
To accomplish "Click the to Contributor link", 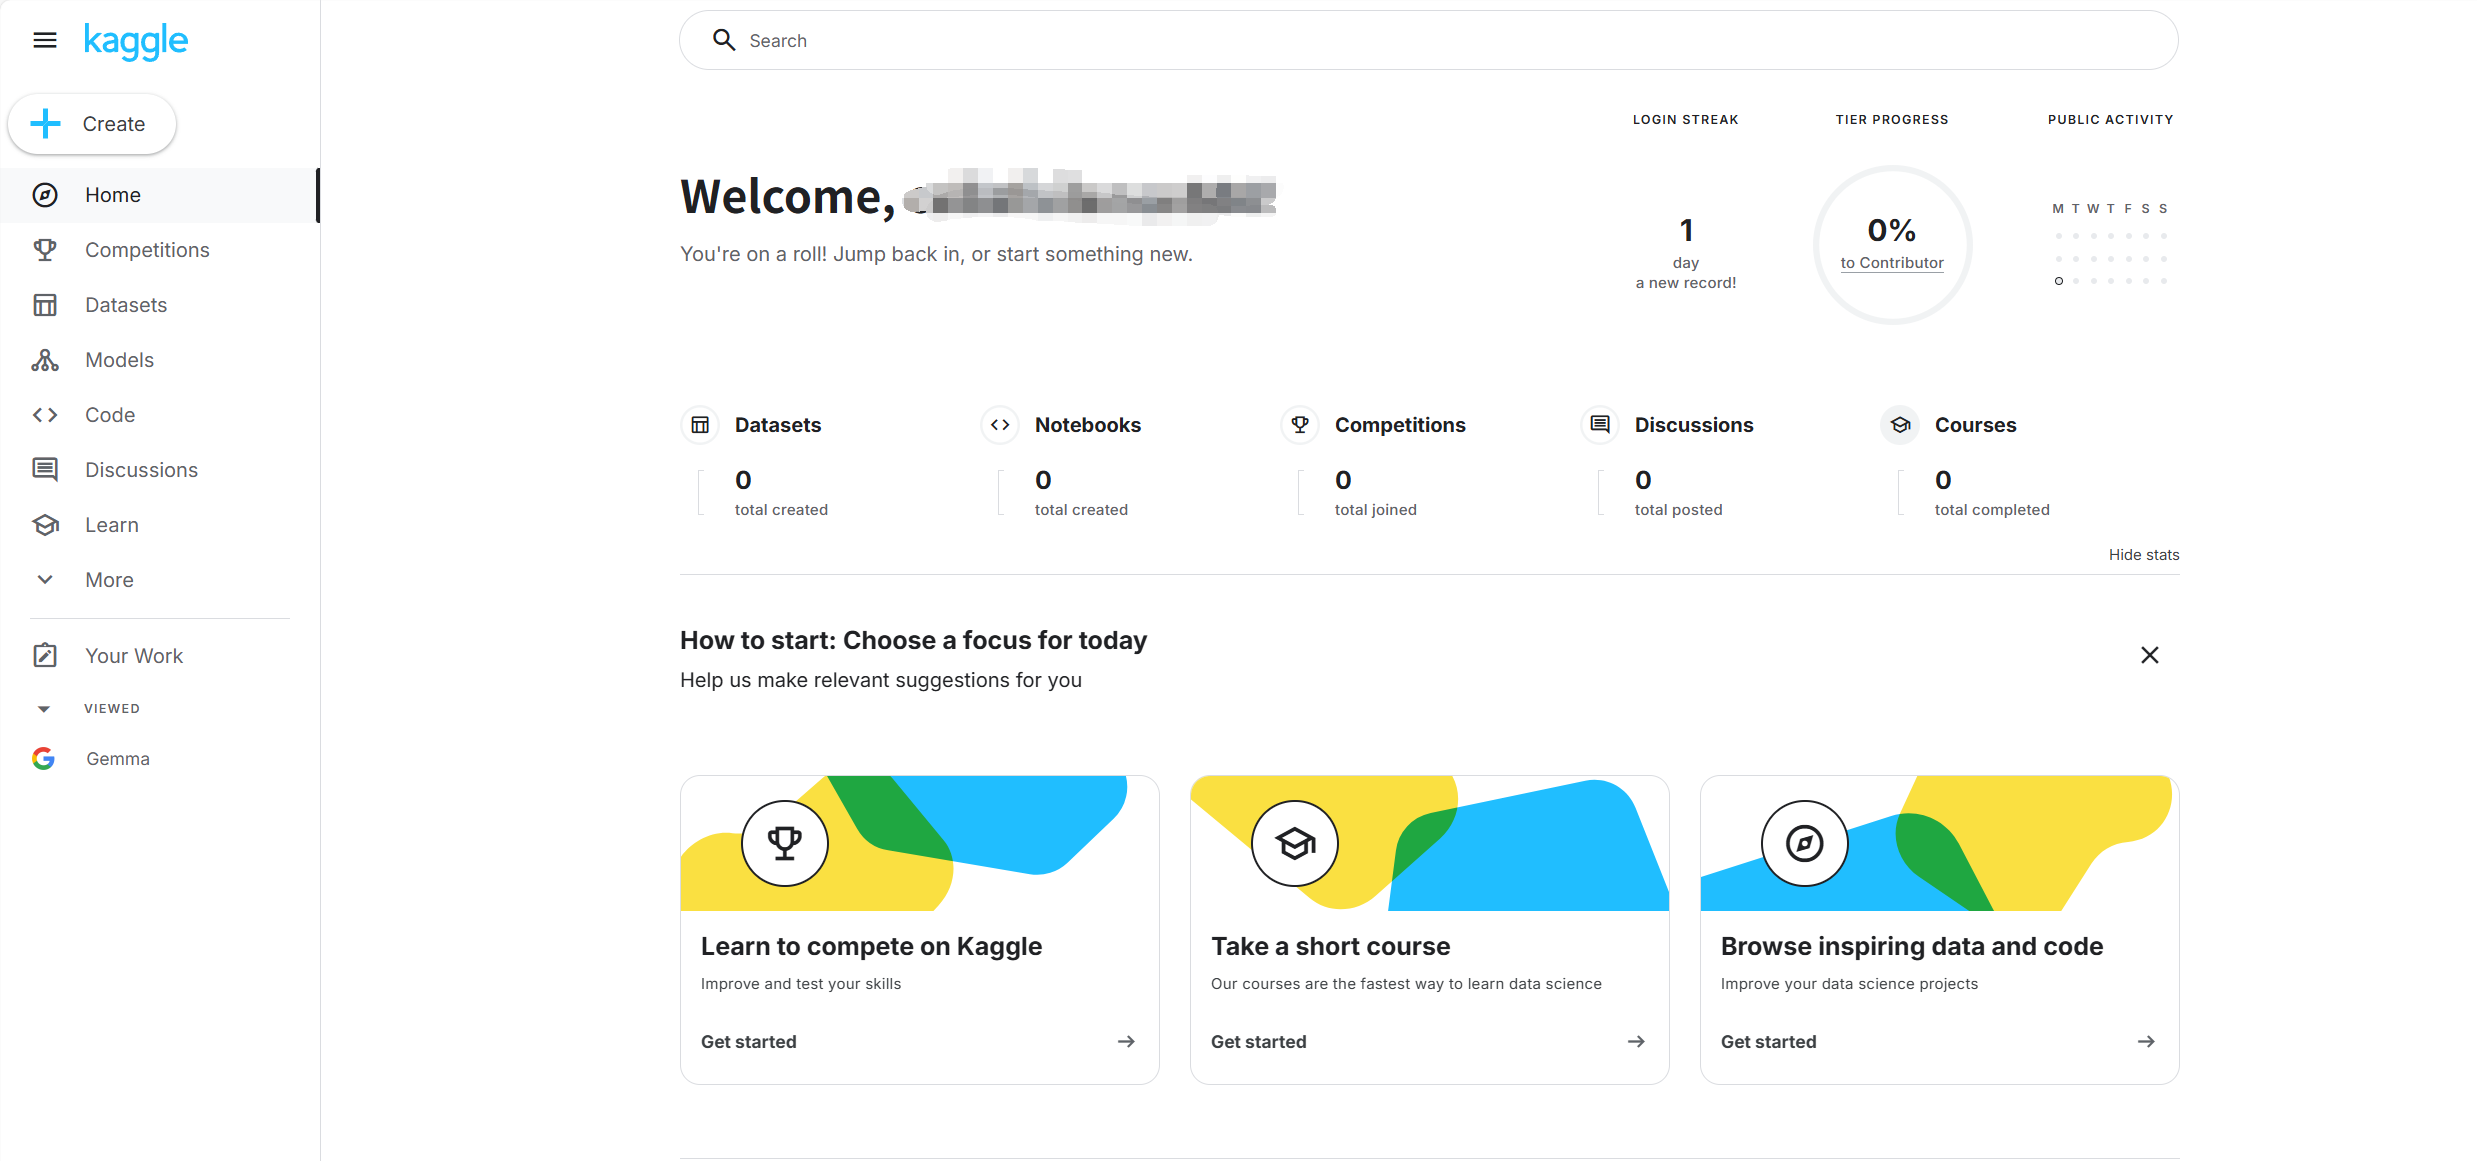I will click(x=1891, y=263).
